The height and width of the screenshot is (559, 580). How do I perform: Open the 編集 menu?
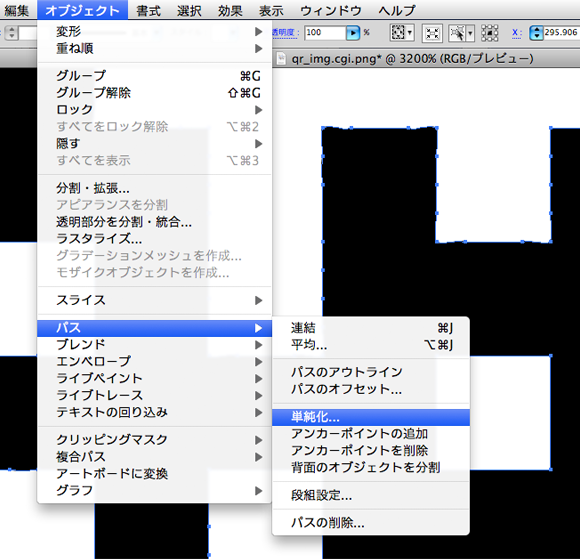(16, 10)
